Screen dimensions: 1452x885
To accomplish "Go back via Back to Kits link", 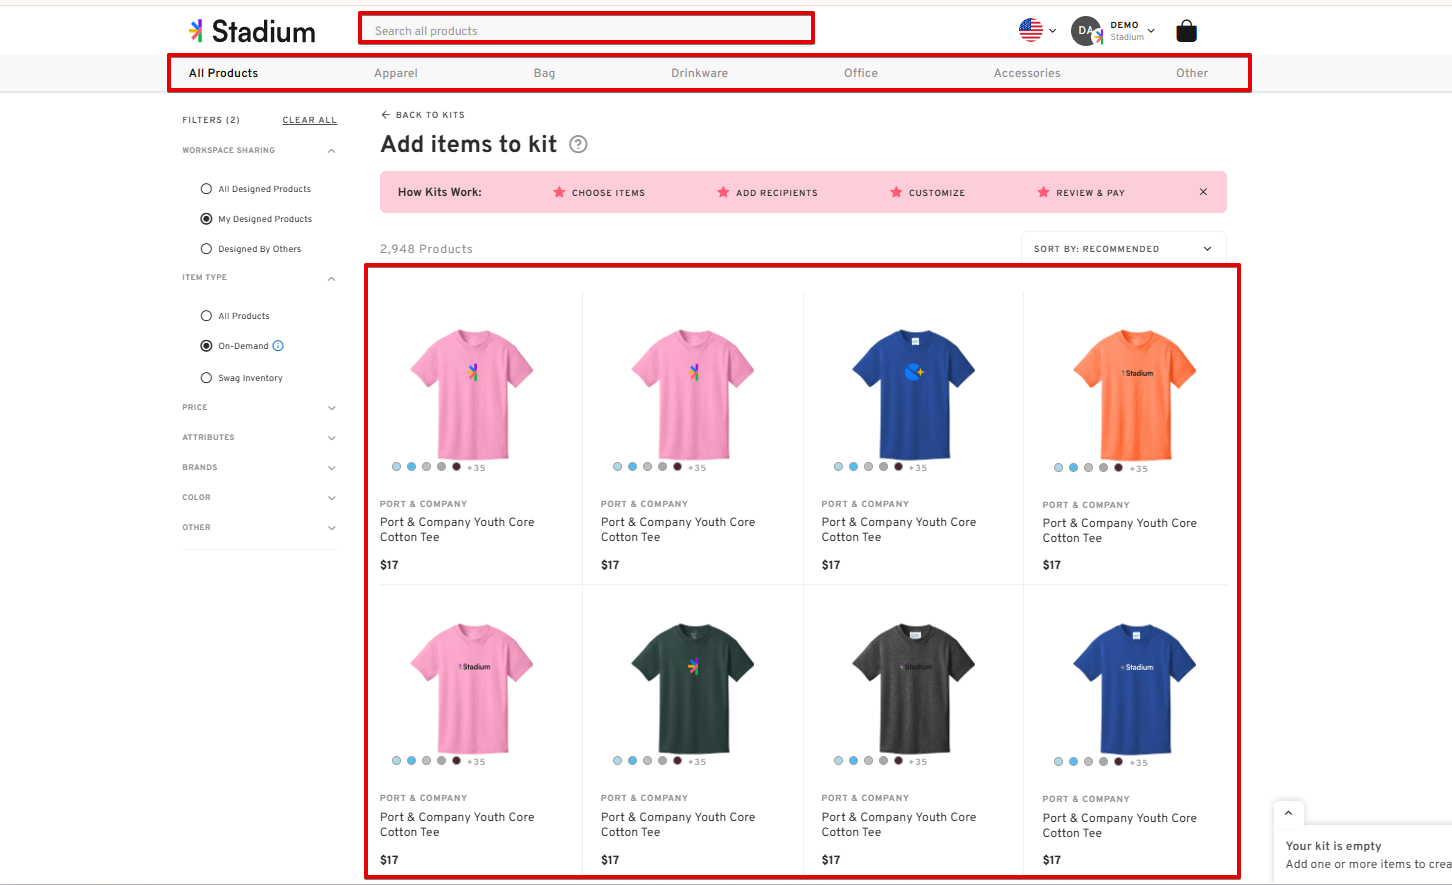I will pos(423,115).
